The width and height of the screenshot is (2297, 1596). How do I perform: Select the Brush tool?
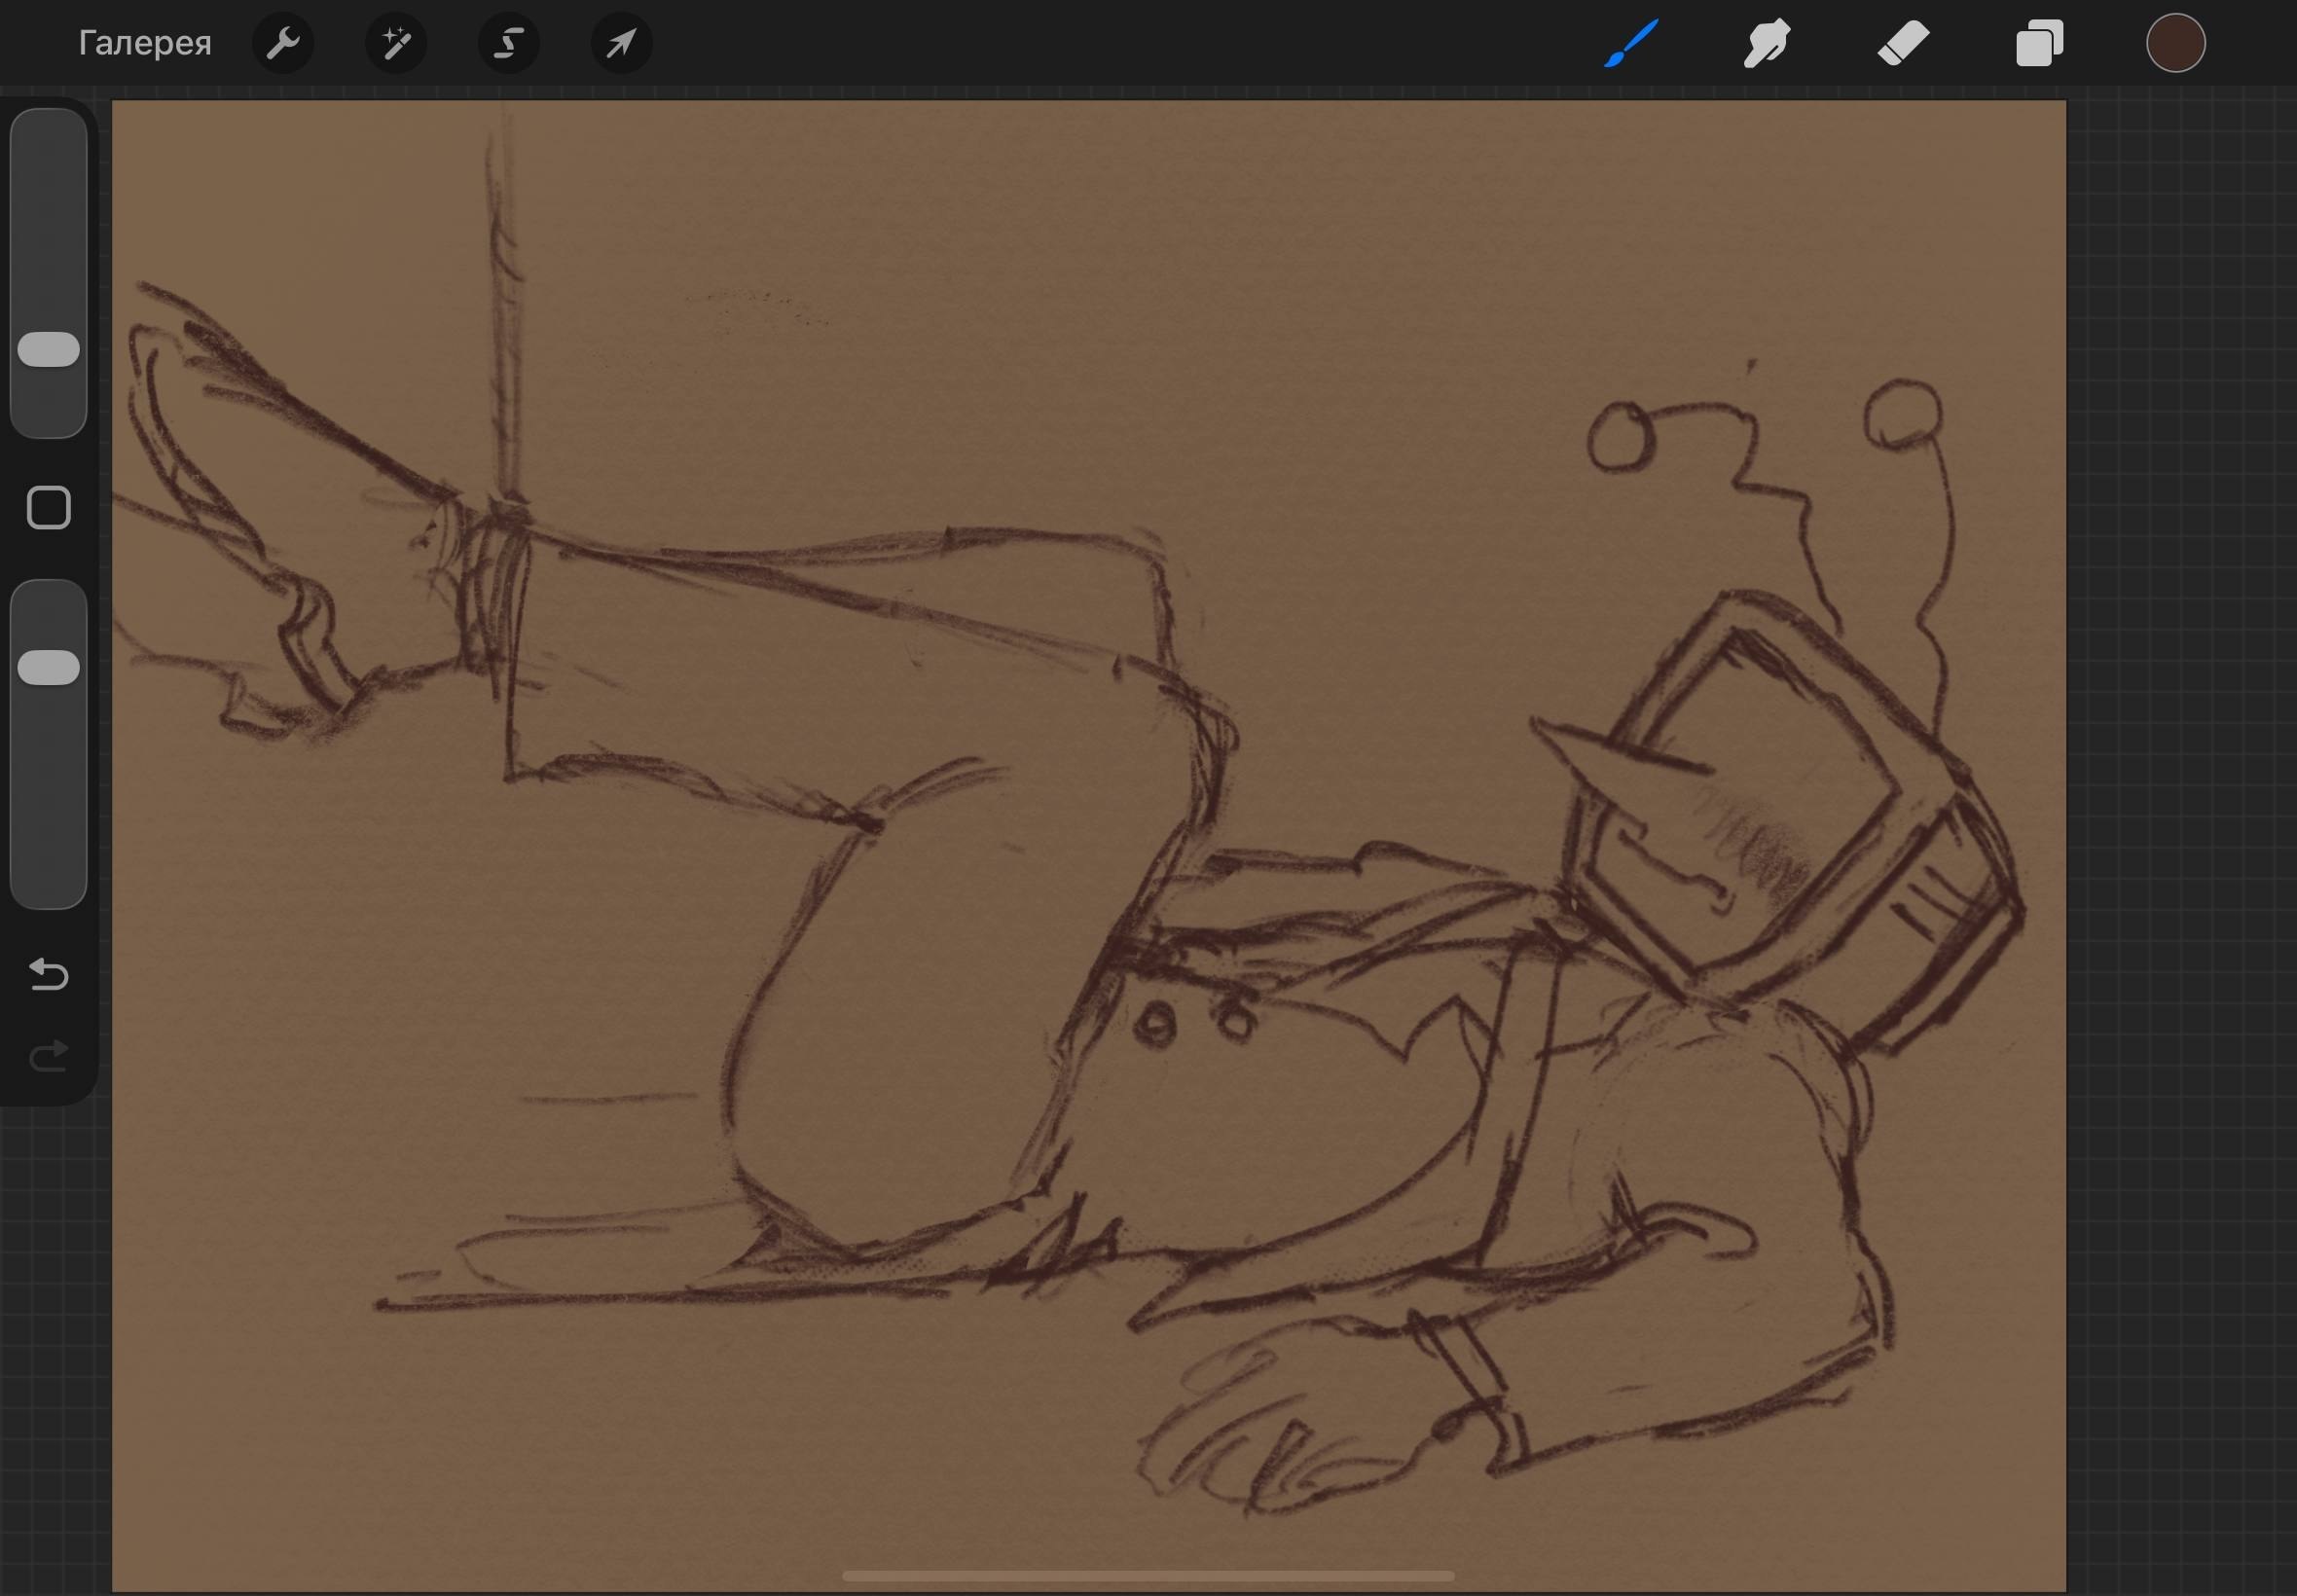coord(1631,43)
